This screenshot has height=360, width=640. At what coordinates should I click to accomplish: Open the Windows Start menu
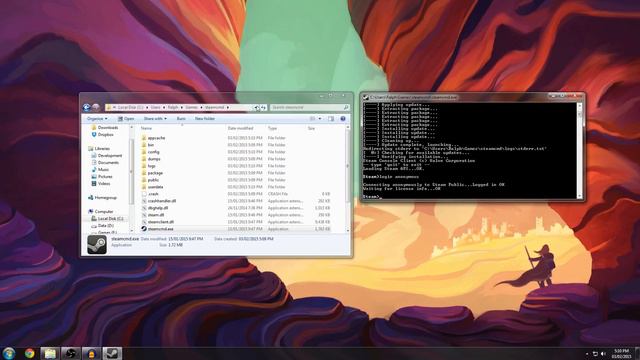9,353
